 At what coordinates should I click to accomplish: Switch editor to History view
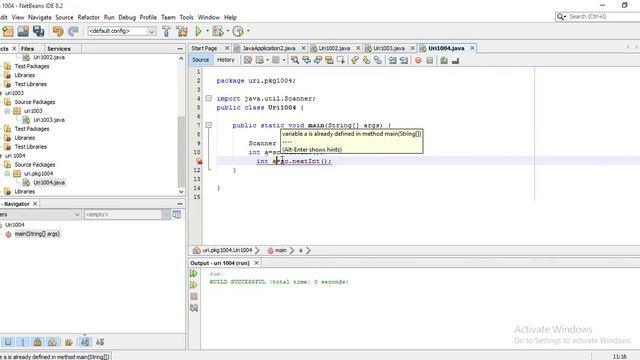click(x=226, y=60)
